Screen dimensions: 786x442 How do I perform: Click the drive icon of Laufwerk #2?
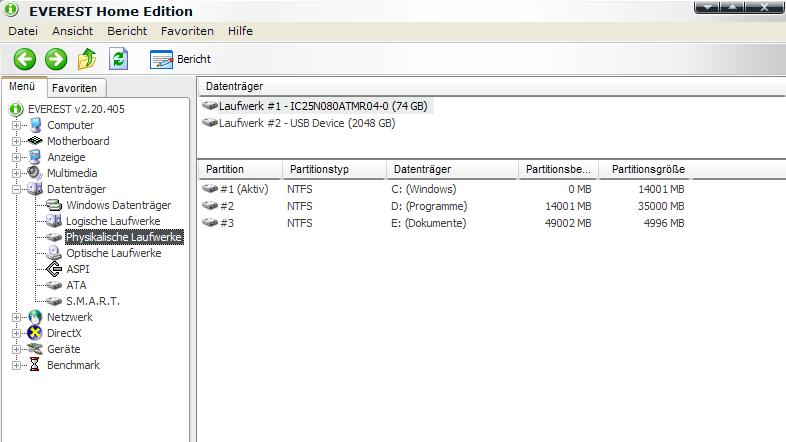(x=210, y=123)
